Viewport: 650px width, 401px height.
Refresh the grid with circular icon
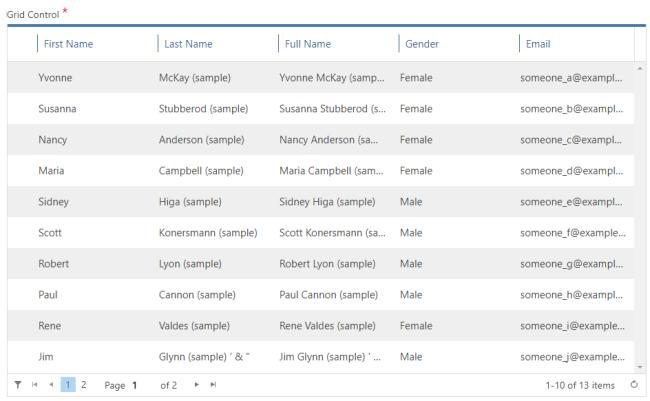(x=634, y=385)
